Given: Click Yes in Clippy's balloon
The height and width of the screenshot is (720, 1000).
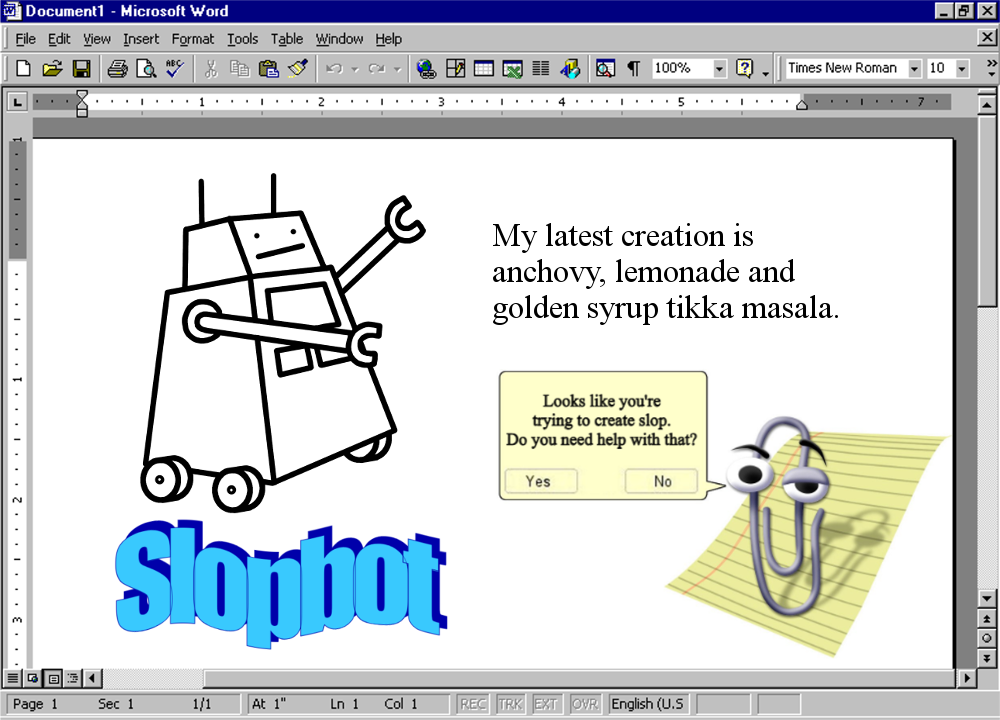Looking at the screenshot, I should point(540,481).
